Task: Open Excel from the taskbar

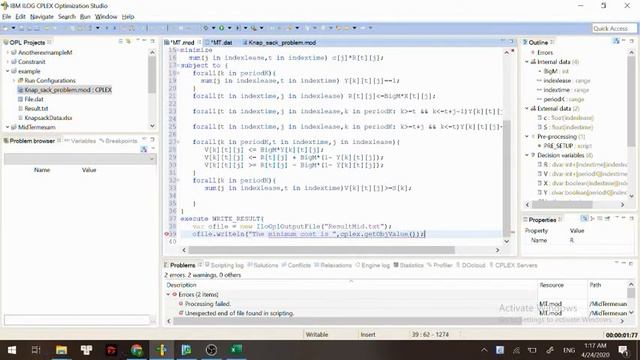Action: (236, 350)
